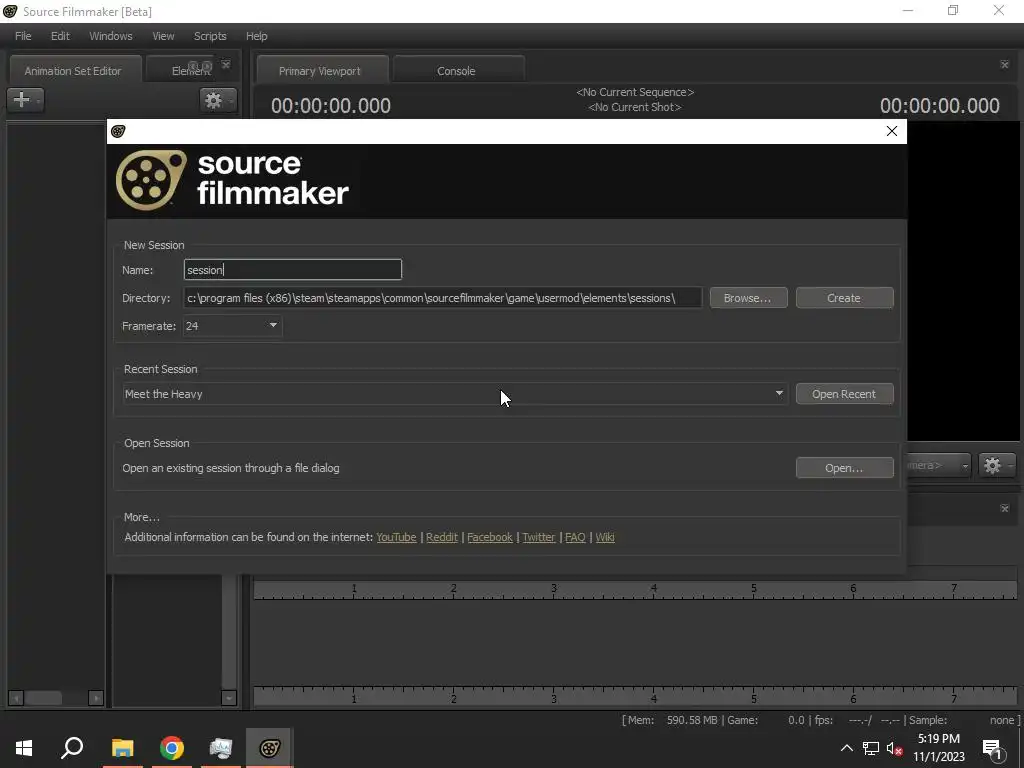Click the Windows Start button
Viewport: 1024px width, 768px height.
tap(24, 748)
